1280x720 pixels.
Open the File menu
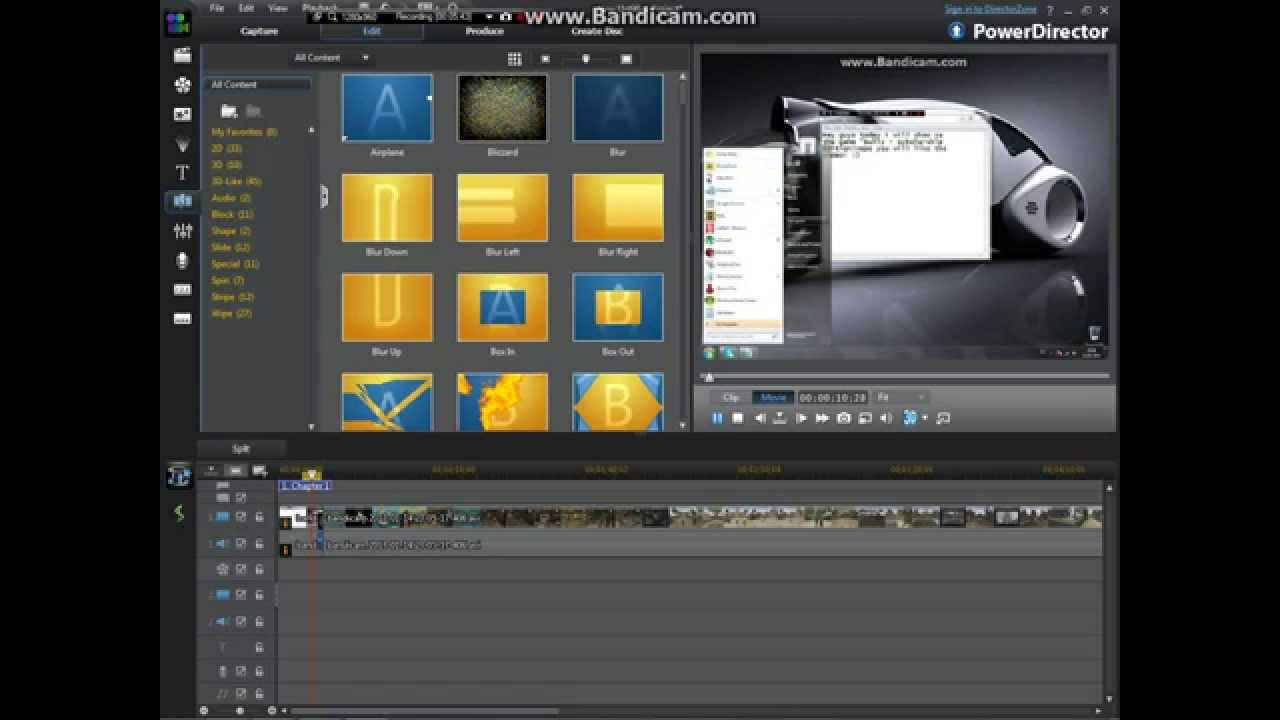pyautogui.click(x=217, y=8)
